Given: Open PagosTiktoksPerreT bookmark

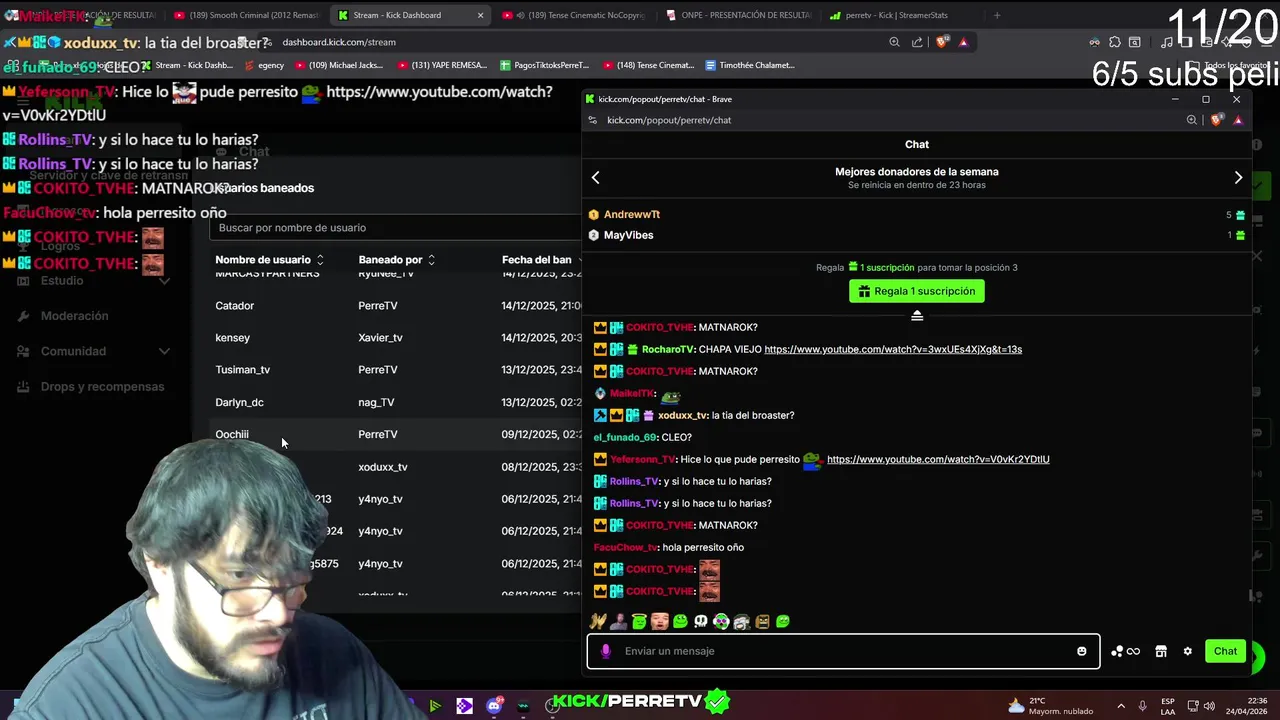Looking at the screenshot, I should point(546,65).
